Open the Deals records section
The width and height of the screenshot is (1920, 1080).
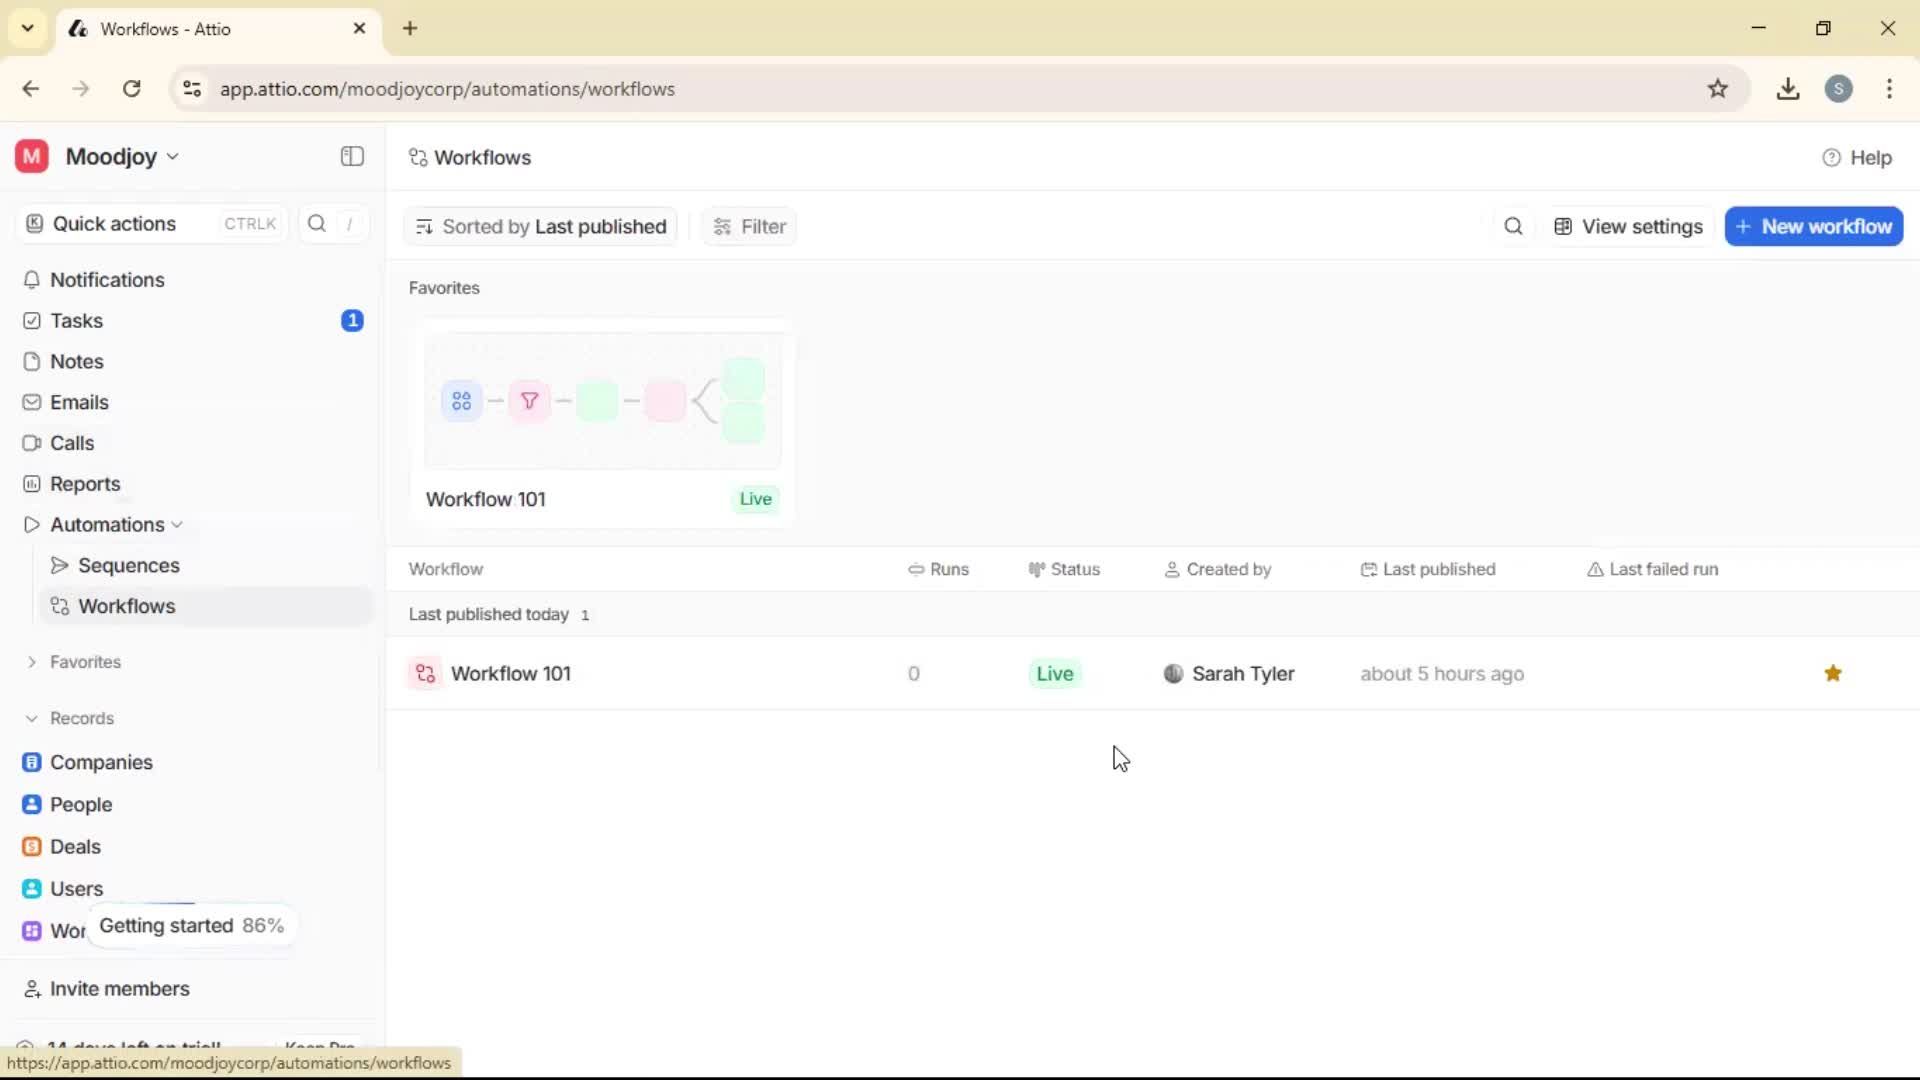(75, 846)
